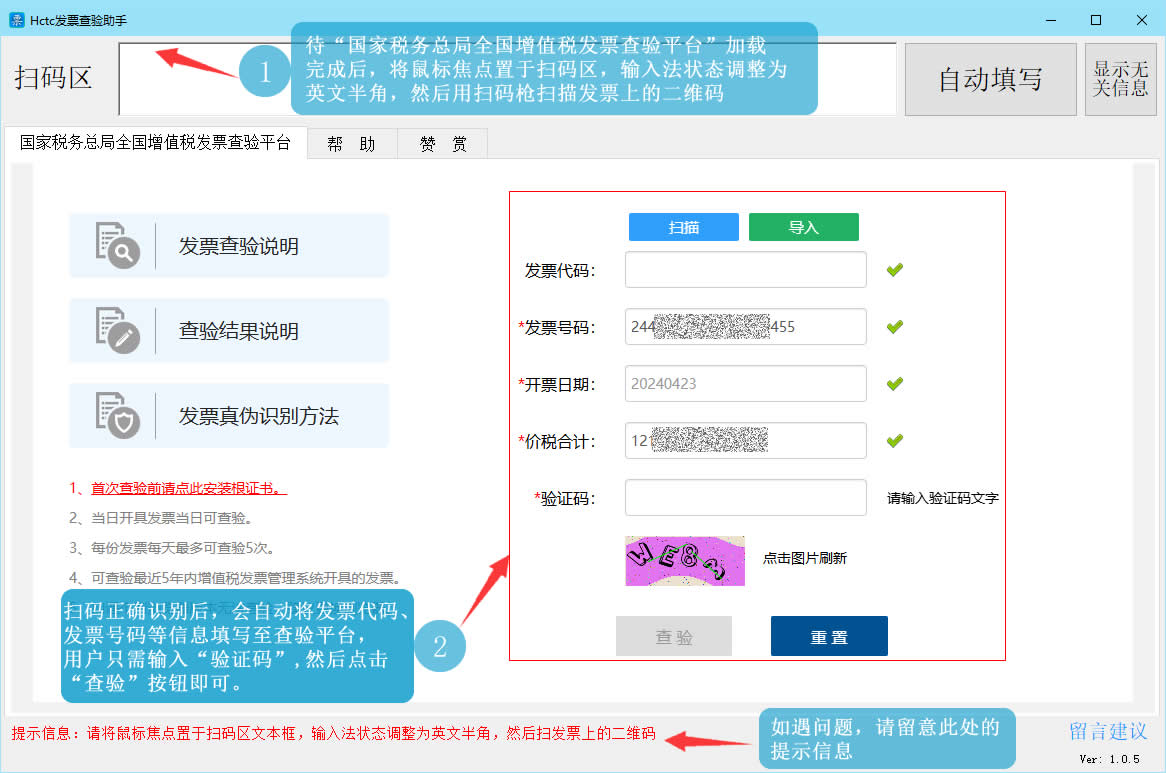Click the 显示无关信息 button
This screenshot has height=773, width=1166.
pos(1121,79)
